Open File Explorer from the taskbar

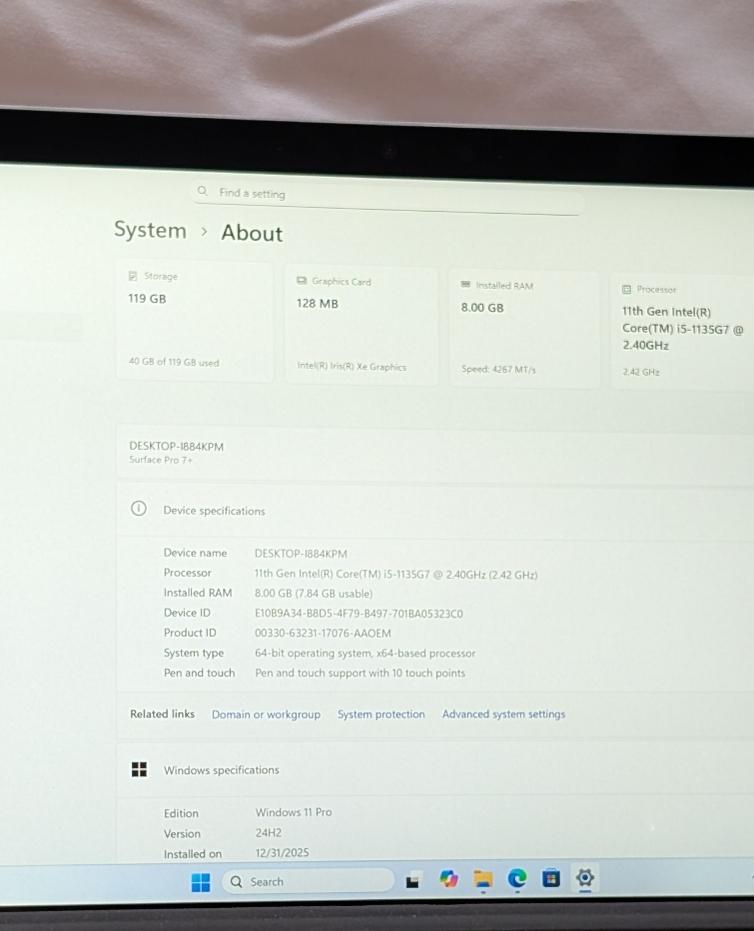point(483,878)
